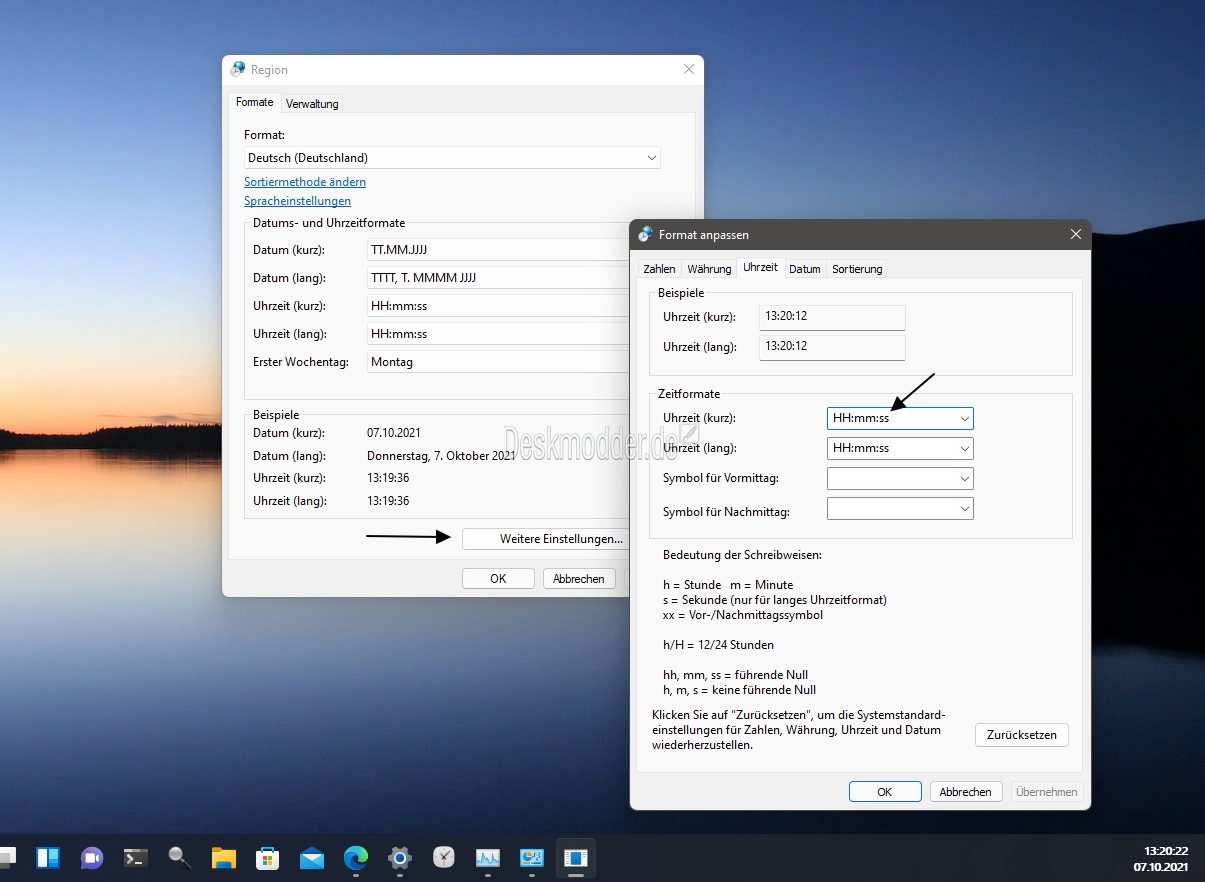Image resolution: width=1205 pixels, height=882 pixels.
Task: Open Teams Chat taskbar icon
Action: (x=92, y=857)
